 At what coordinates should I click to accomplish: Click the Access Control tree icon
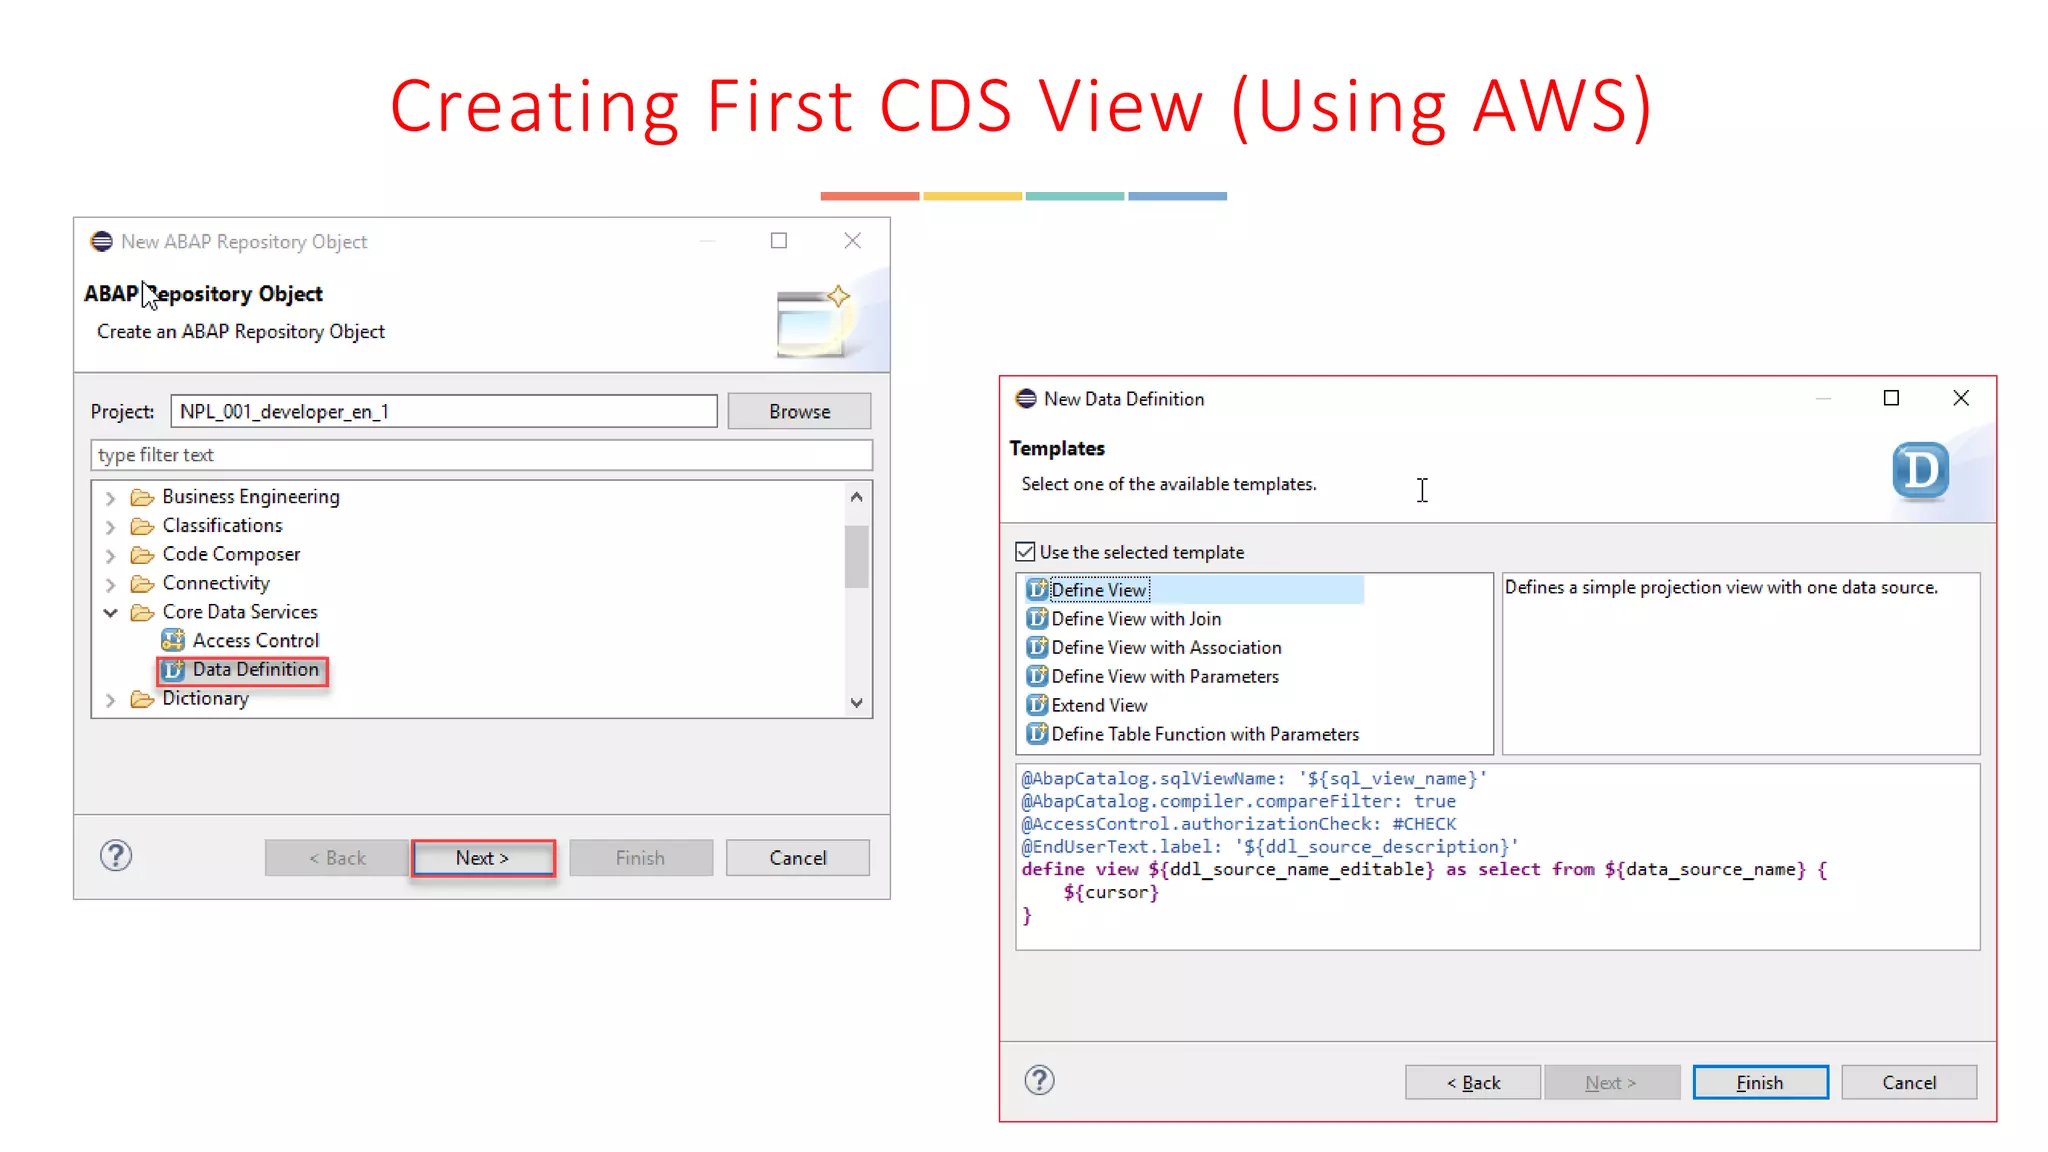click(x=173, y=640)
